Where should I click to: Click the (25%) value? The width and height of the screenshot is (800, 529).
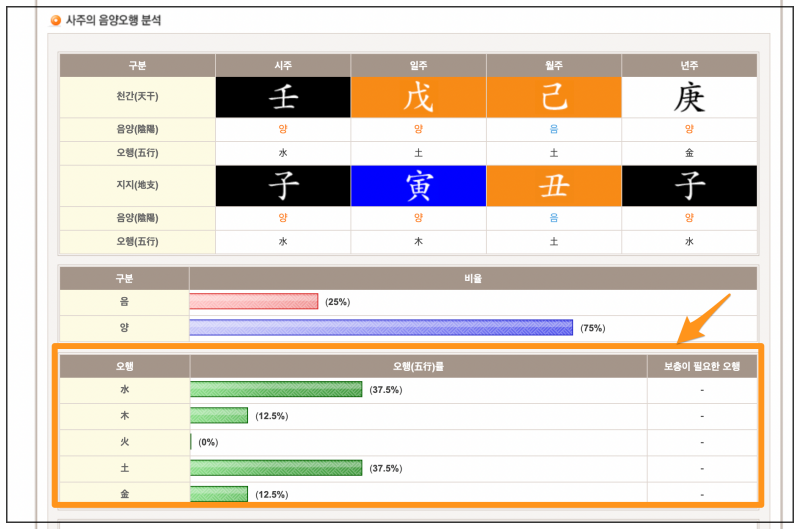pyautogui.click(x=337, y=302)
